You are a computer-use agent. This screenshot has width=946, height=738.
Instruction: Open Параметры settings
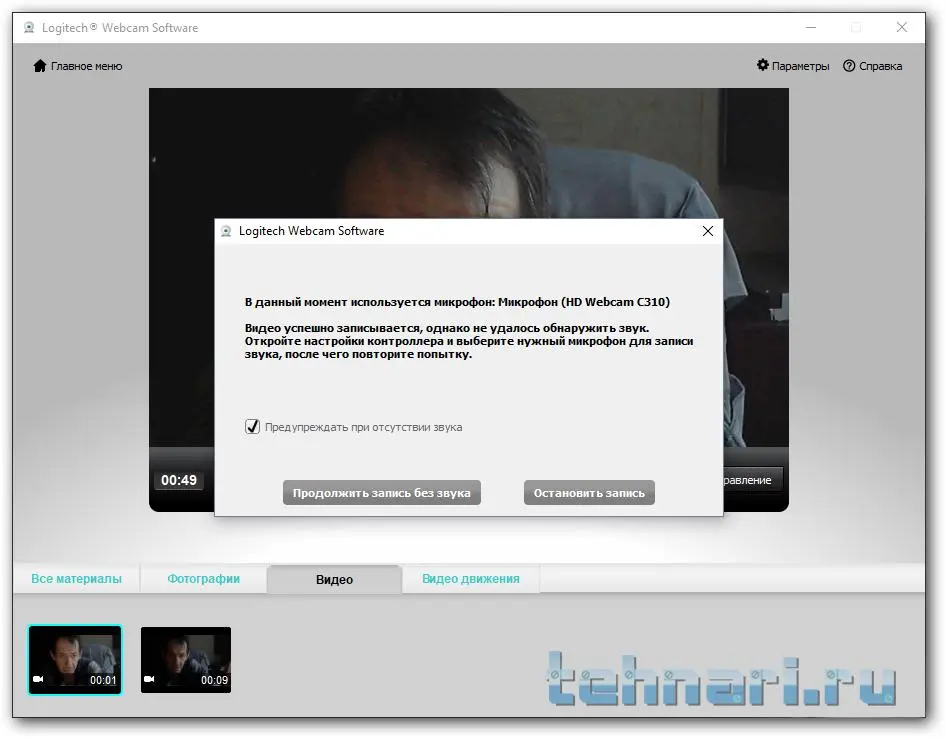click(793, 66)
